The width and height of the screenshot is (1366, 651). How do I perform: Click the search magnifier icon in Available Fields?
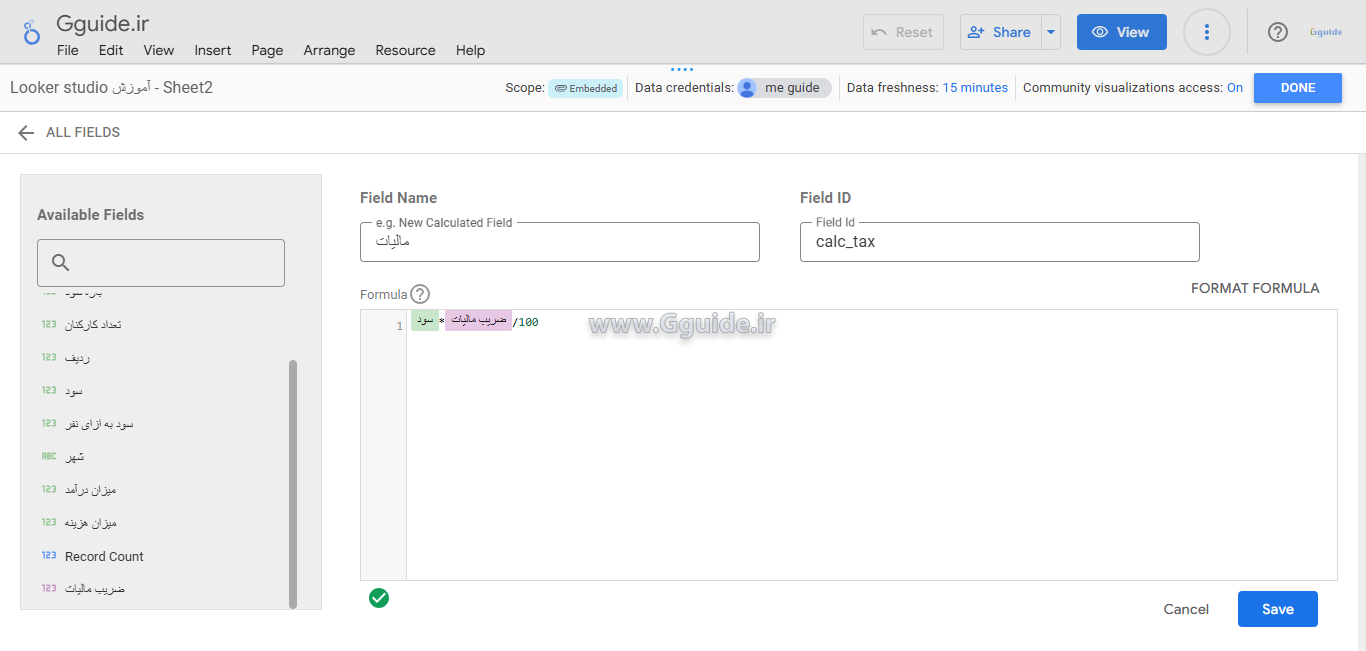point(60,263)
